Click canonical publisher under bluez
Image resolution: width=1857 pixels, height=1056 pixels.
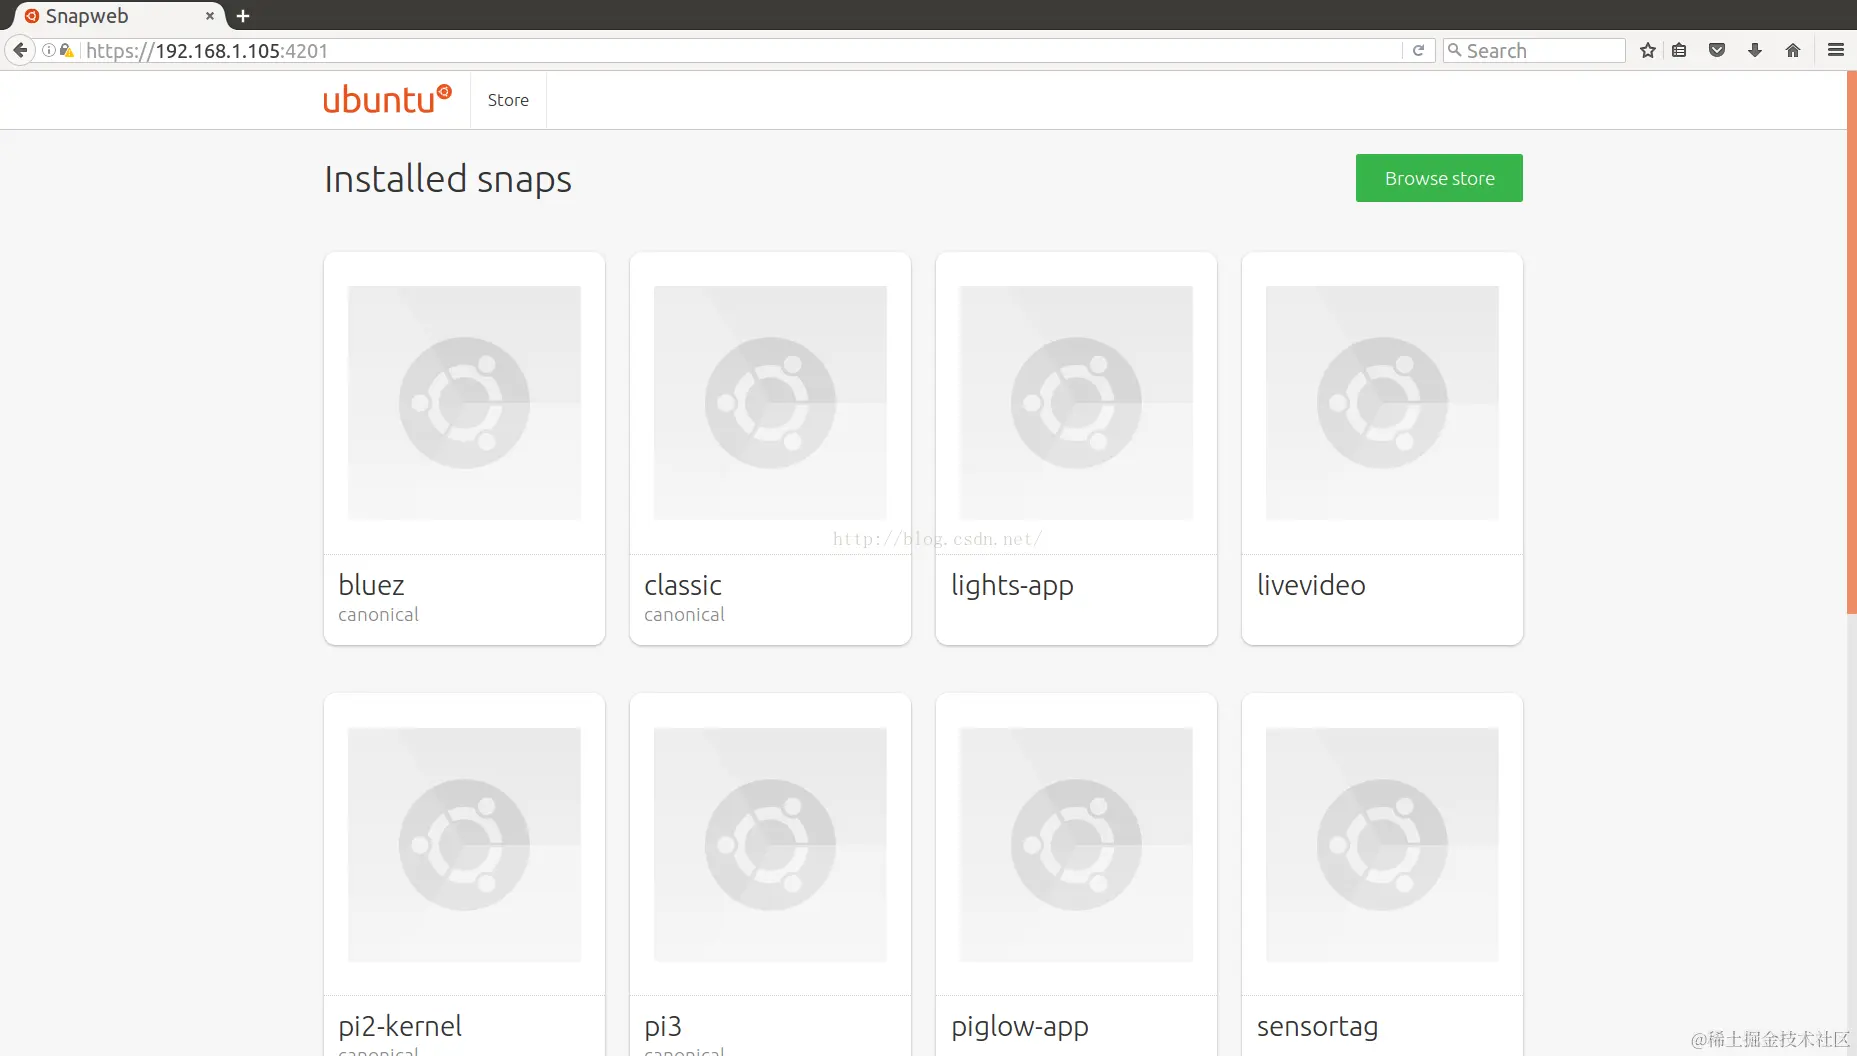(378, 615)
